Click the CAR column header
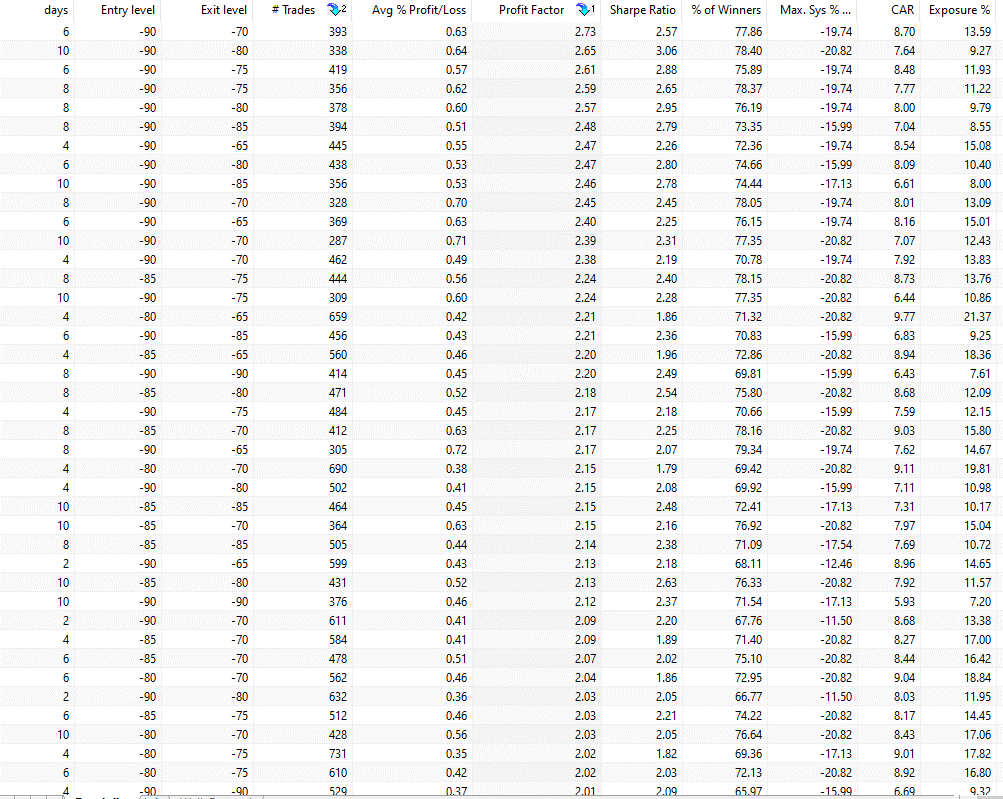The height and width of the screenshot is (799, 1003). (902, 10)
